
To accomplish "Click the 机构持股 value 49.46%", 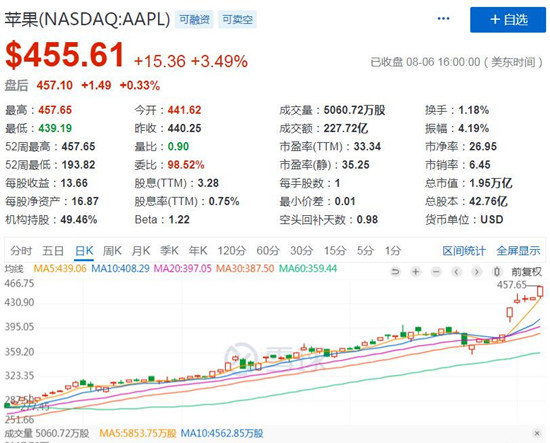I will [x=79, y=220].
